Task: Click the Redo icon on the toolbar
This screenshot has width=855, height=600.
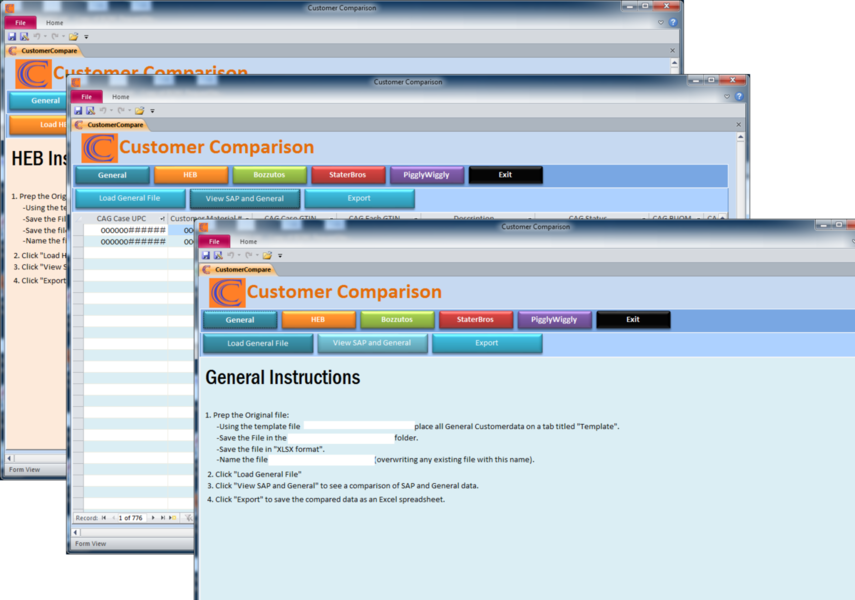Action: pyautogui.click(x=250, y=256)
